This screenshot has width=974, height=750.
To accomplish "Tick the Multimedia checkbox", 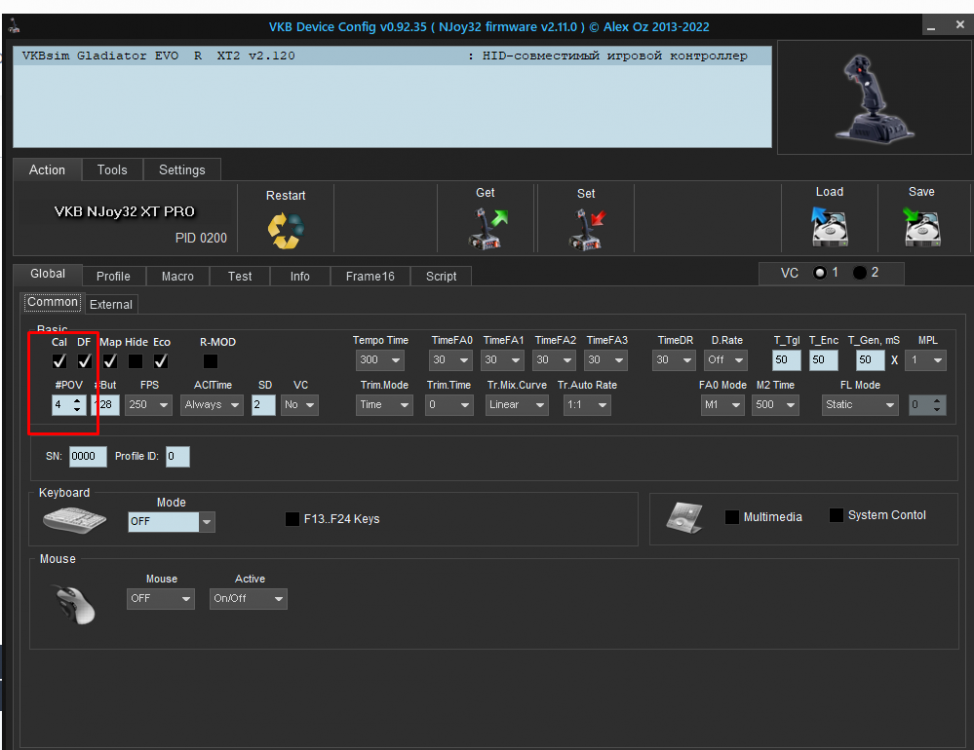I will click(732, 517).
